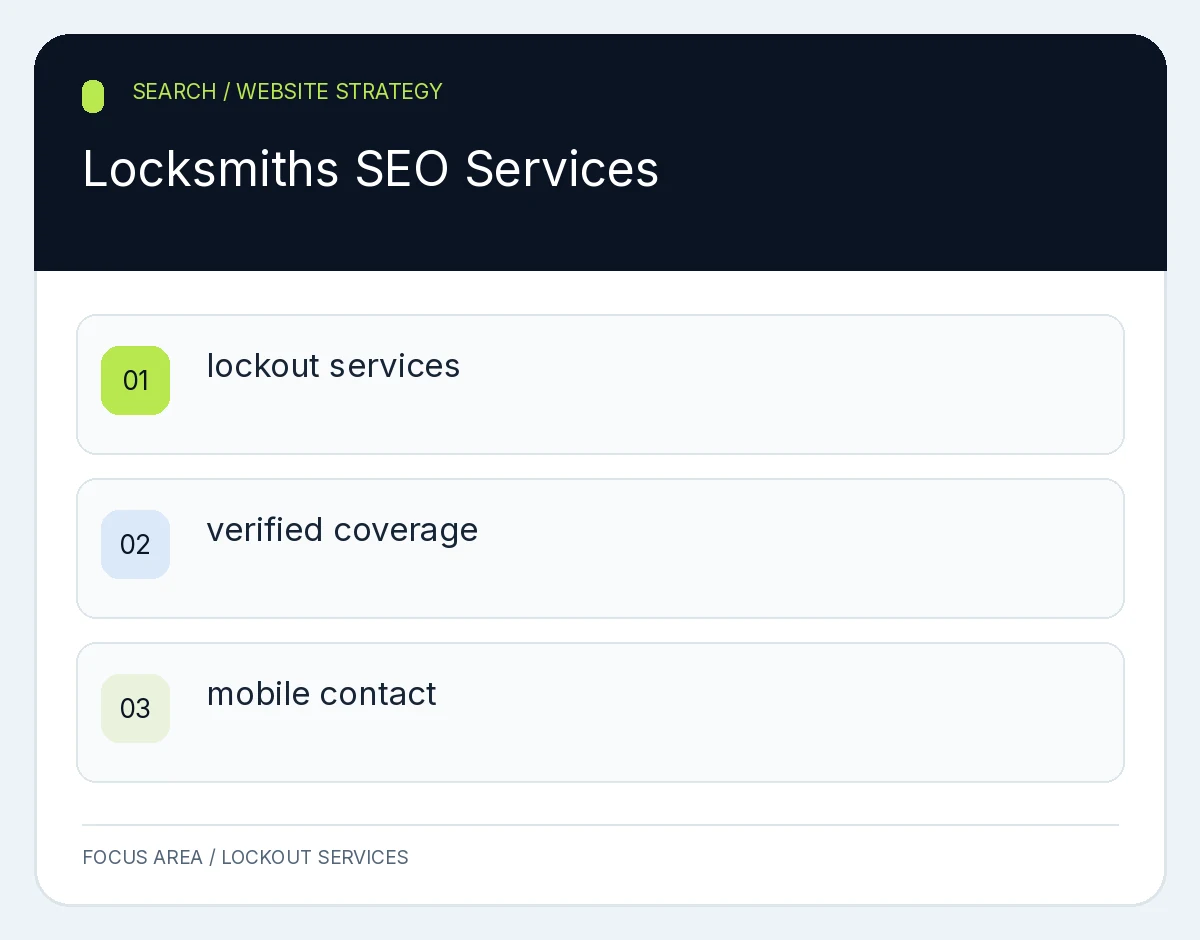Click the pale green 03 number badge
Screen dimensions: 1200x940
tap(135, 708)
